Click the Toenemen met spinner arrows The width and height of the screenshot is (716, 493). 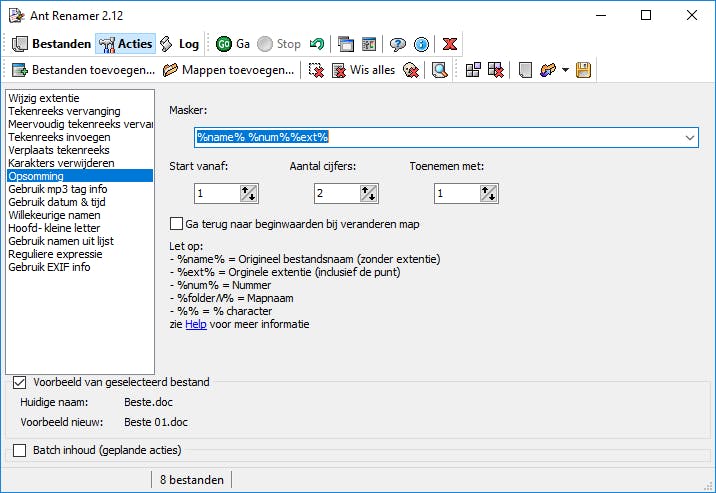point(489,194)
